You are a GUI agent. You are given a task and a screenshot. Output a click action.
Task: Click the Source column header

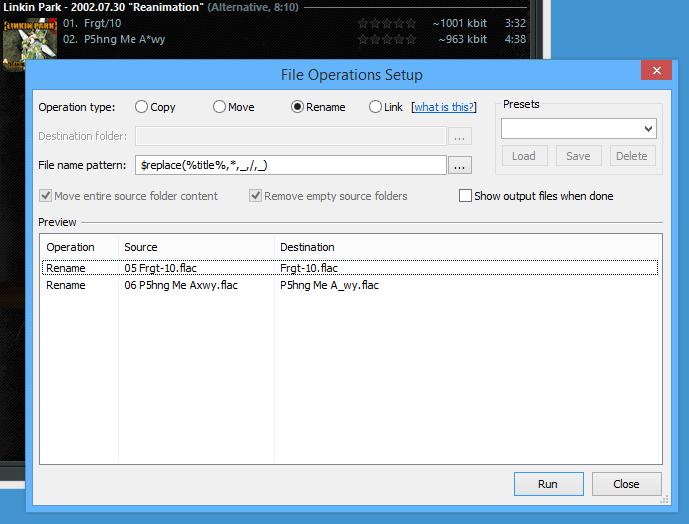point(196,247)
